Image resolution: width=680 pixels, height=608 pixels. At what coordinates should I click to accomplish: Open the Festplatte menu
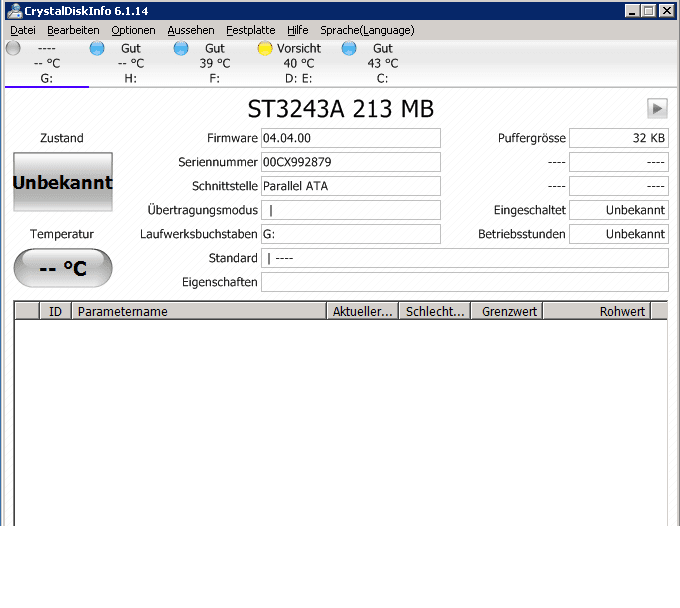pyautogui.click(x=251, y=30)
